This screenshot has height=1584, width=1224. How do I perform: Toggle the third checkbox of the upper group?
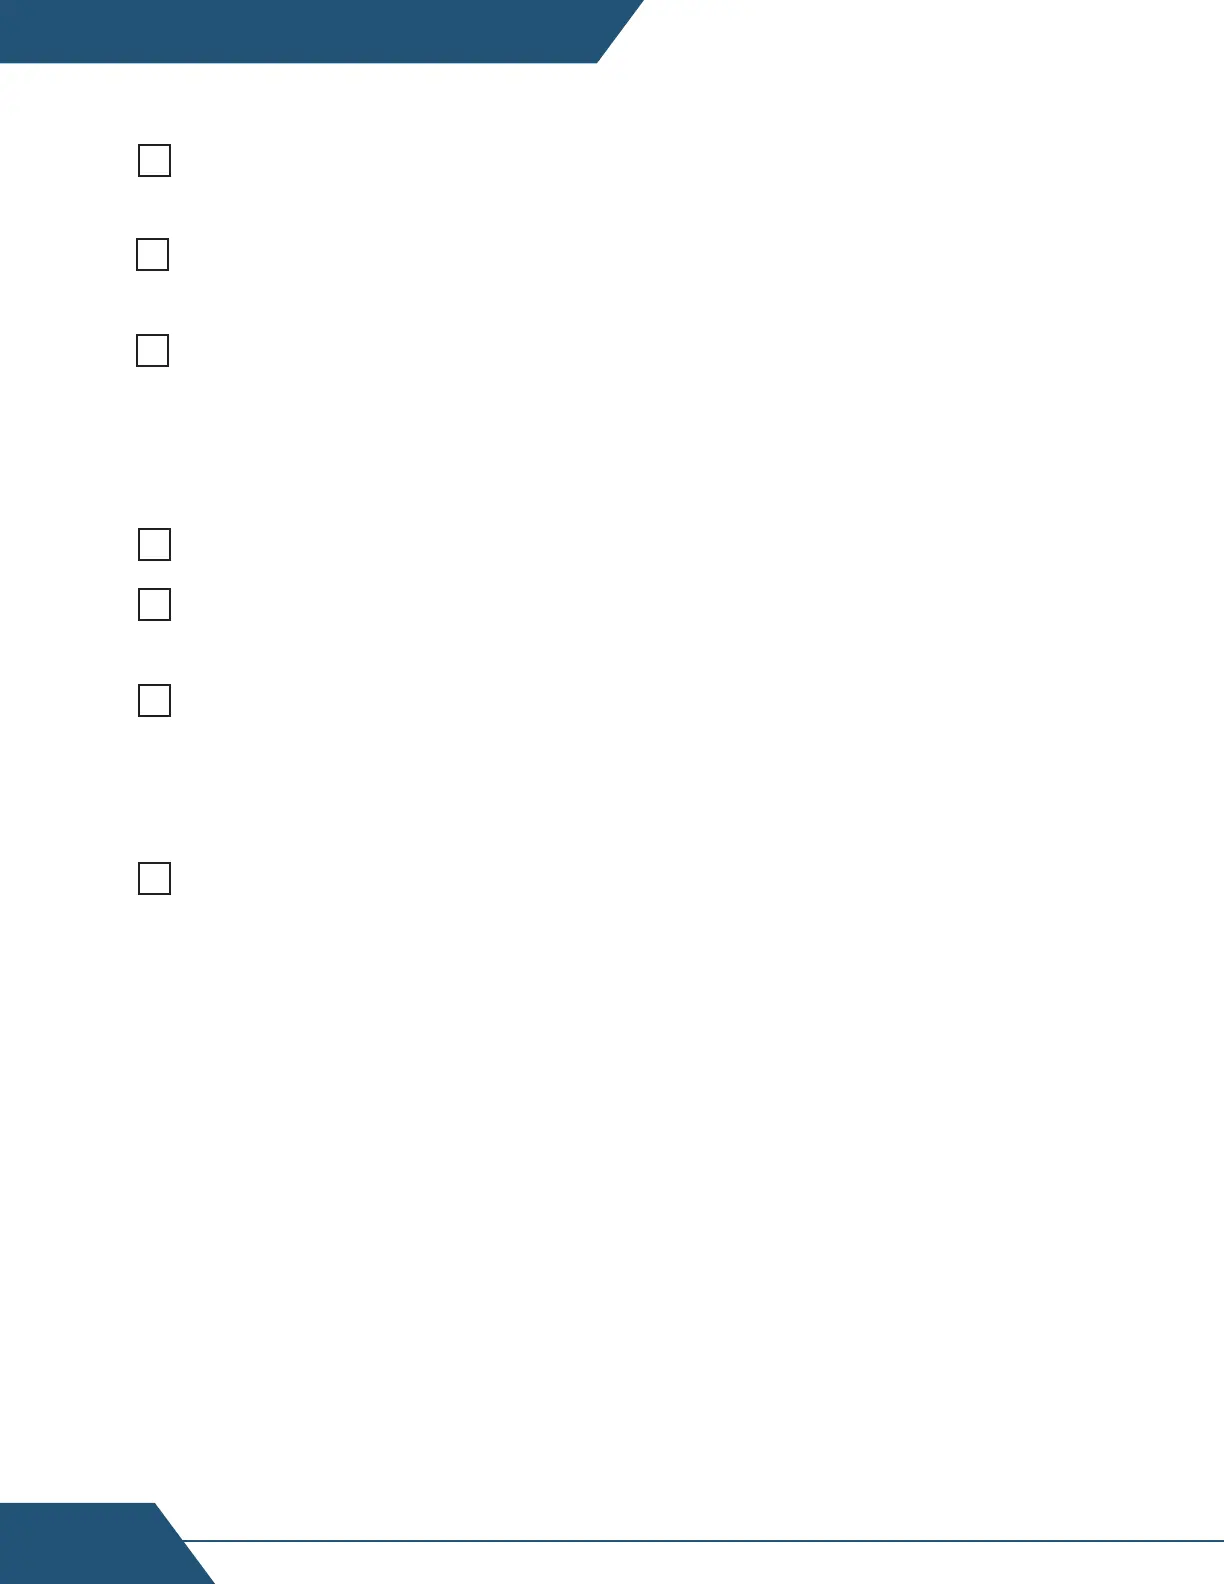[152, 350]
